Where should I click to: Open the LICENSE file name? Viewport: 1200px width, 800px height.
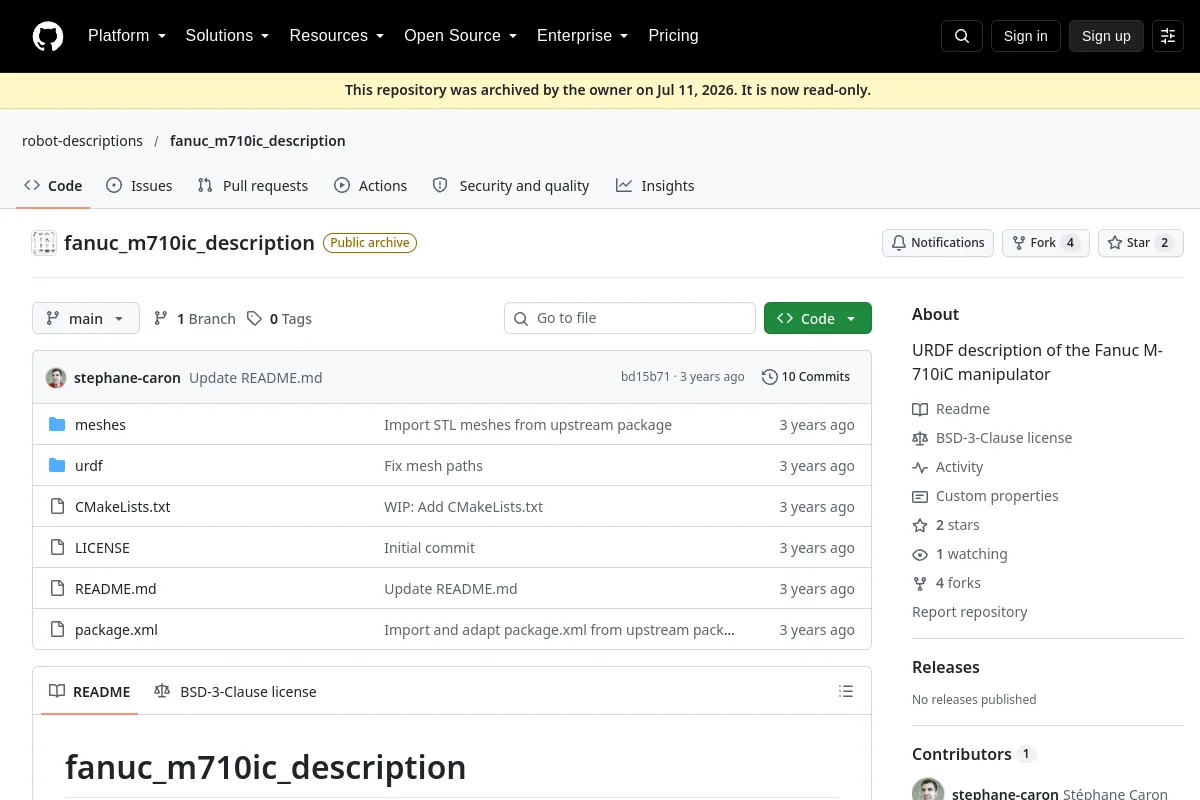point(102,548)
